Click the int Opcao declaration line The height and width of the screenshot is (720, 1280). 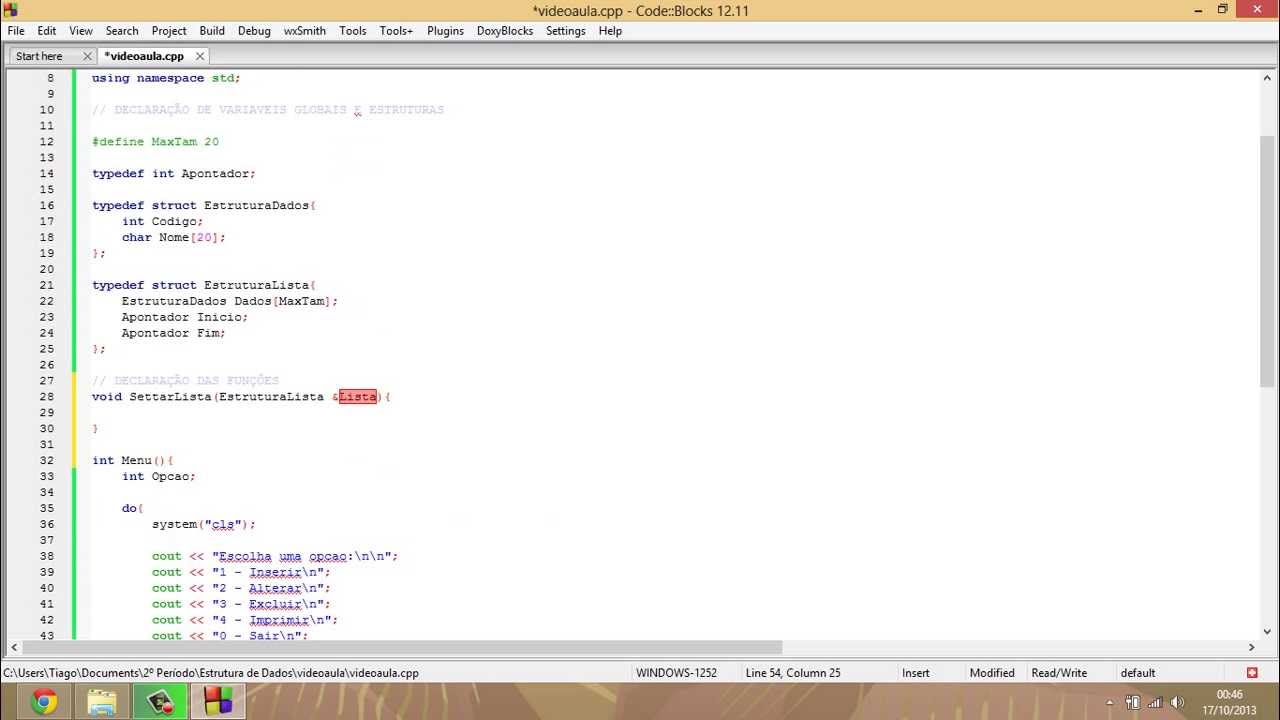pyautogui.click(x=159, y=477)
